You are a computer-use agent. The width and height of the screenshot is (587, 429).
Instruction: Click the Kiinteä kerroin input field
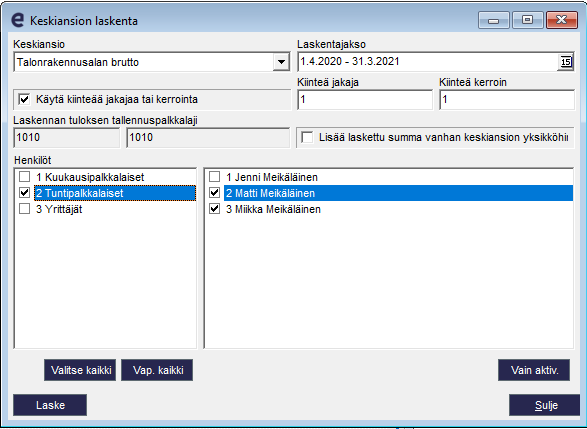[x=507, y=100]
